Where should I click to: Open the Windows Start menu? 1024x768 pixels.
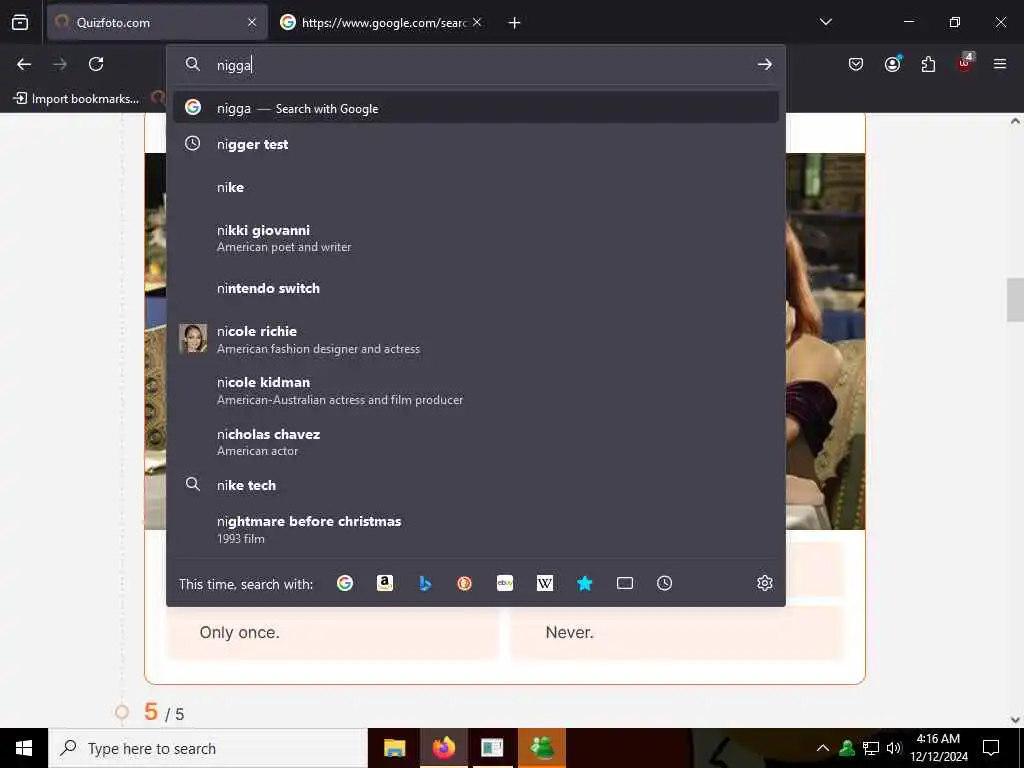click(x=24, y=748)
